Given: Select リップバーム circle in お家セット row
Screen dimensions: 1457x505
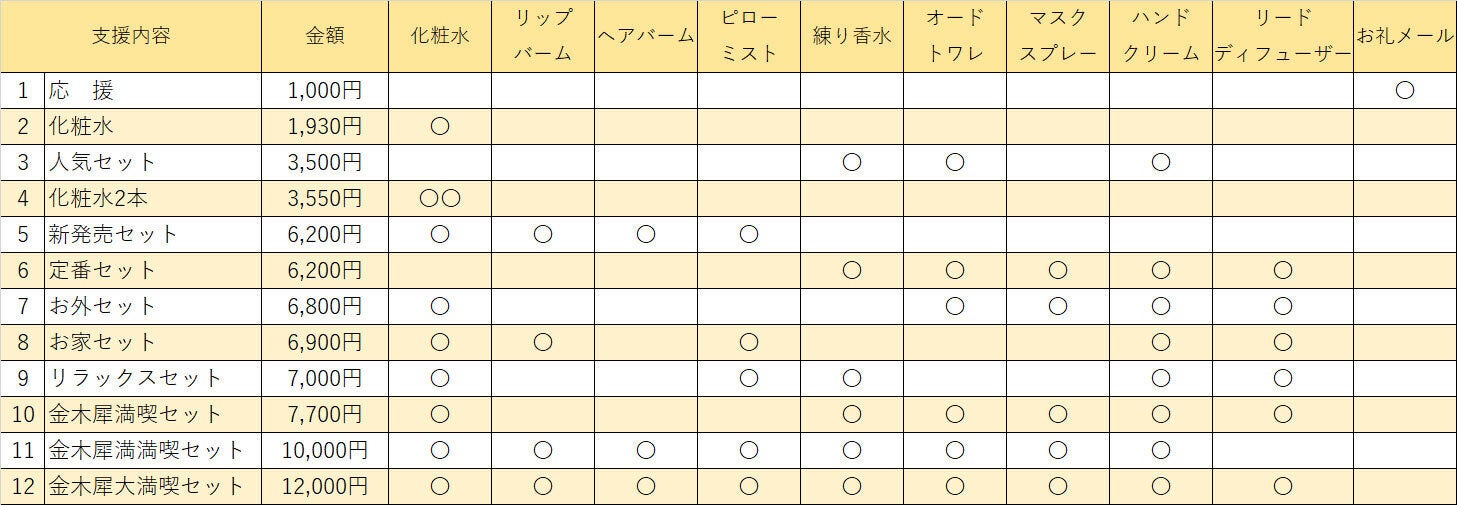Looking at the screenshot, I should point(542,343).
